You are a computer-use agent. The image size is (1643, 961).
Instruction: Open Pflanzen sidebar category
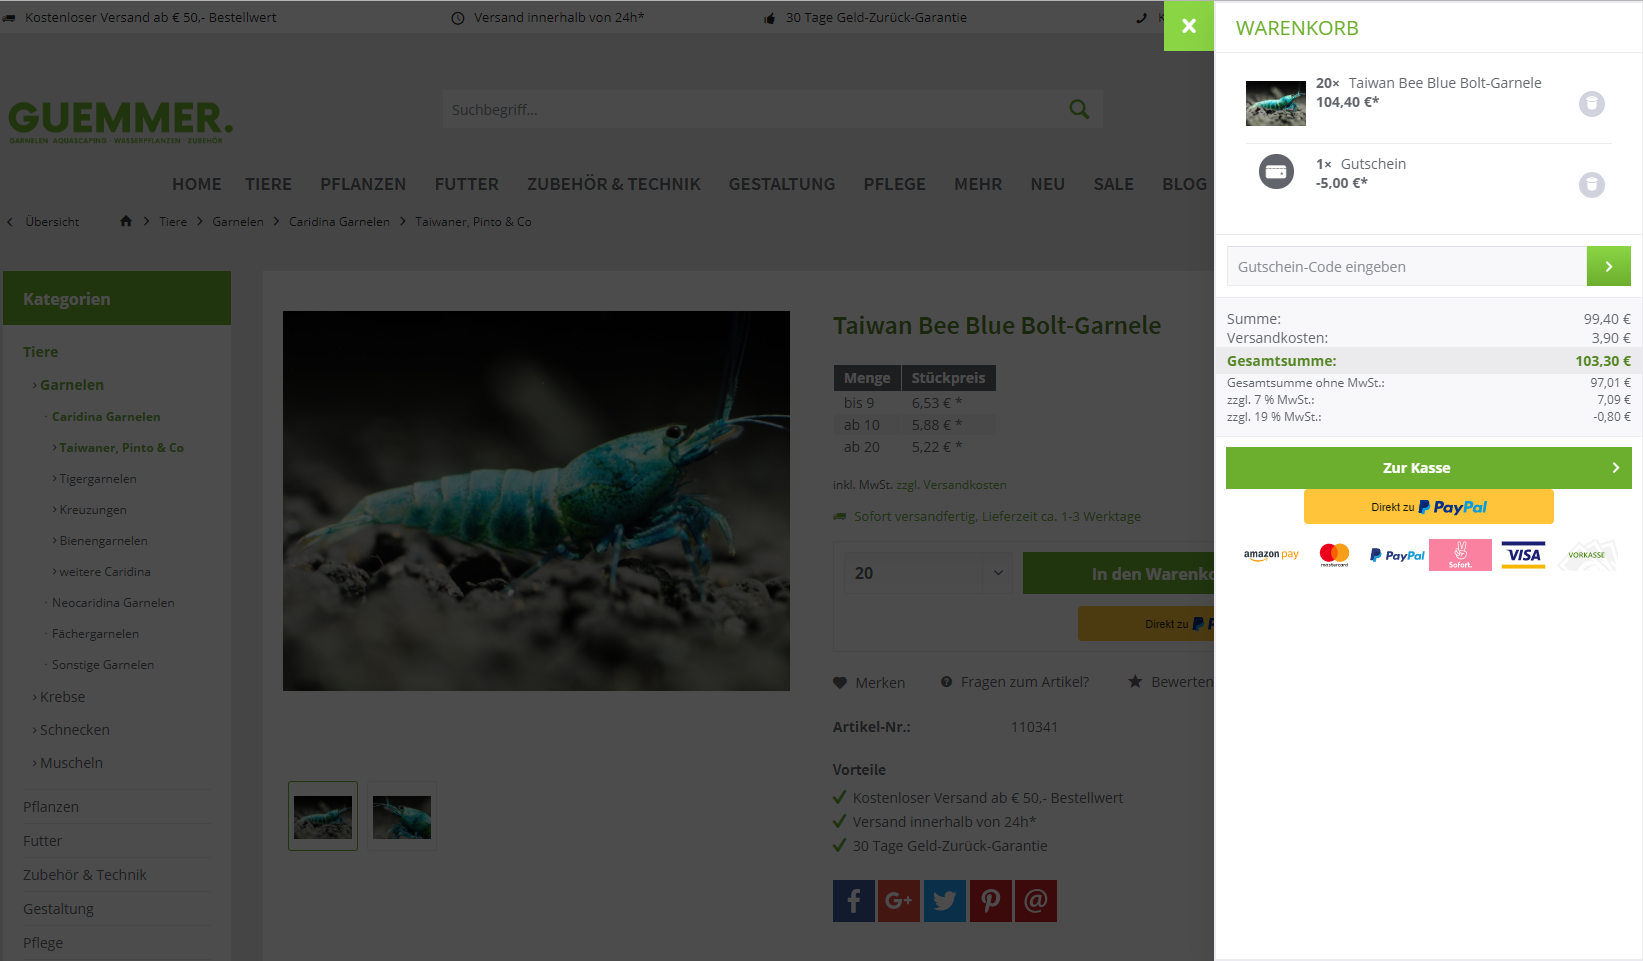(51, 807)
